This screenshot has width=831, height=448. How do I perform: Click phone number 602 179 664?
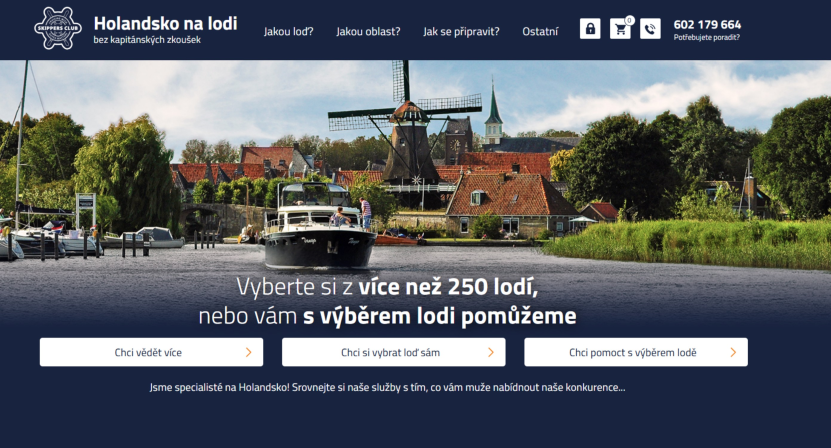point(708,24)
